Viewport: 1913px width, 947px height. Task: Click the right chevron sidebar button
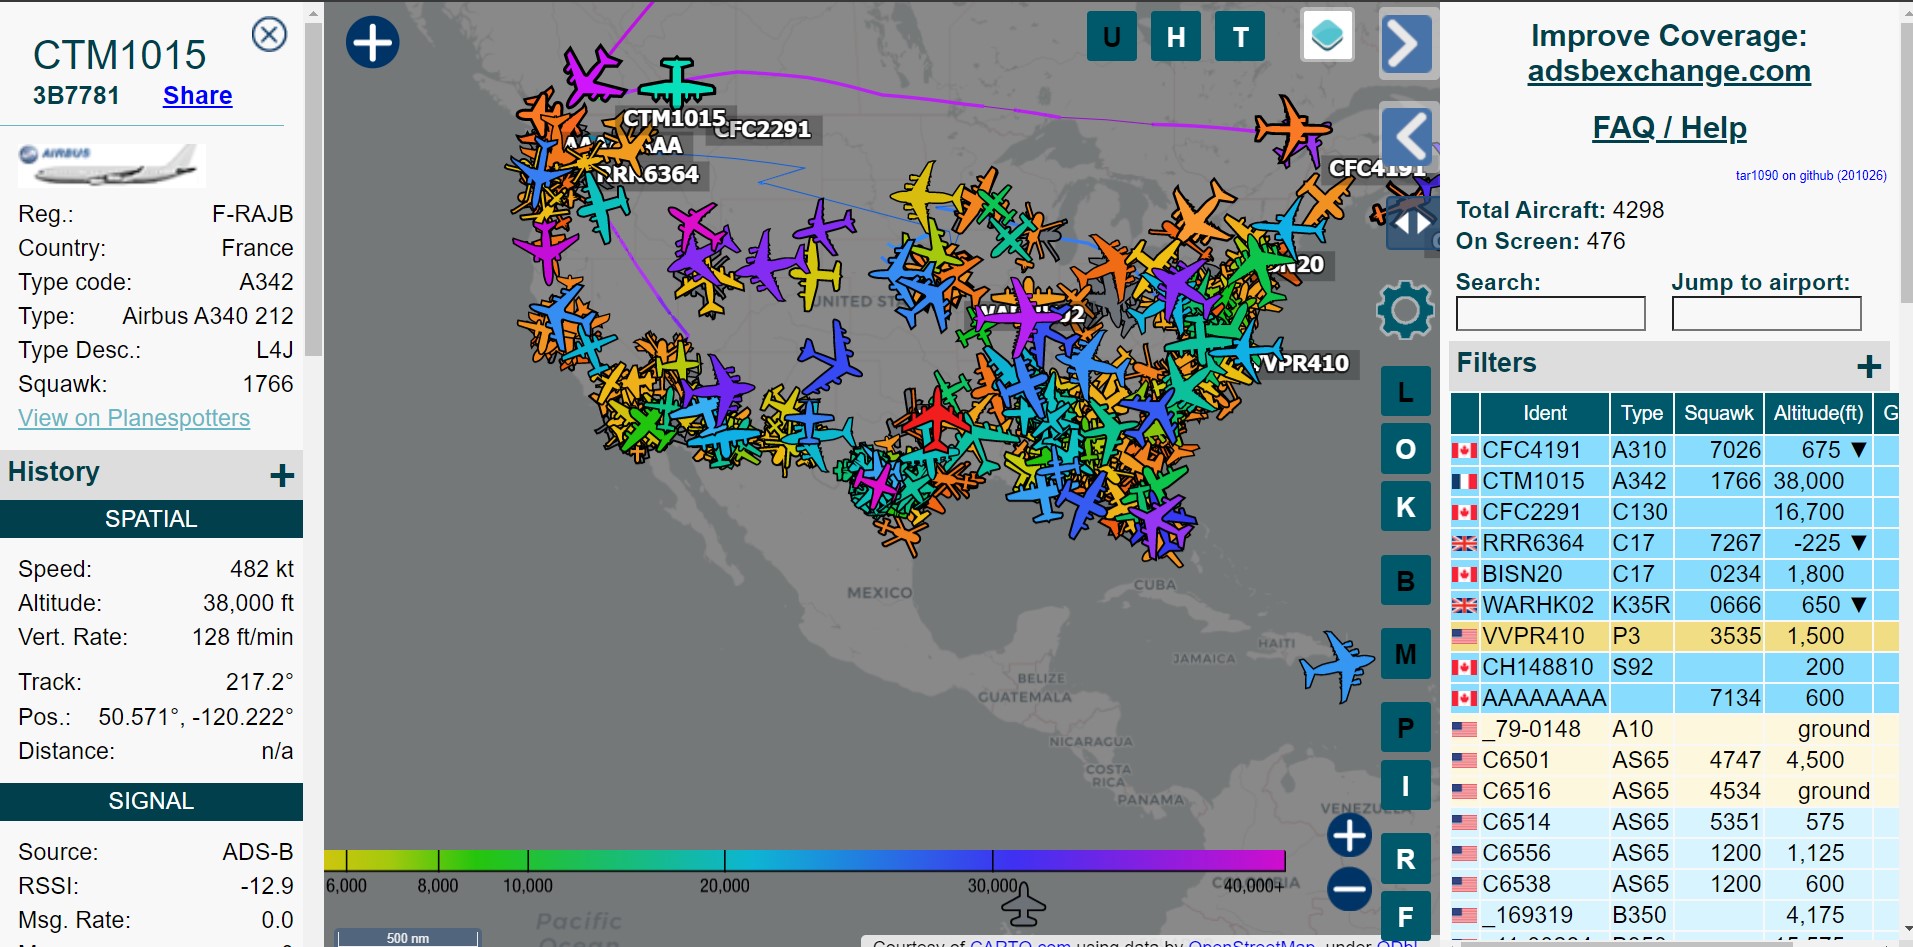point(1405,44)
